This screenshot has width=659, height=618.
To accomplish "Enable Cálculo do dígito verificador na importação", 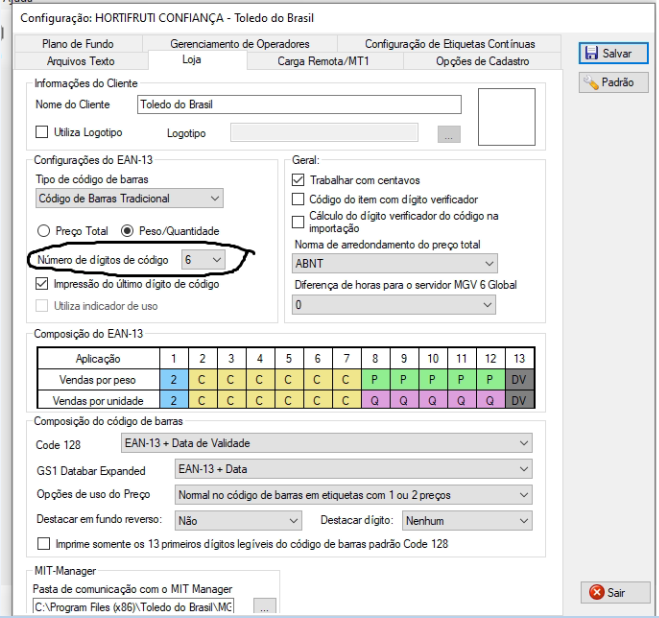I will [298, 222].
